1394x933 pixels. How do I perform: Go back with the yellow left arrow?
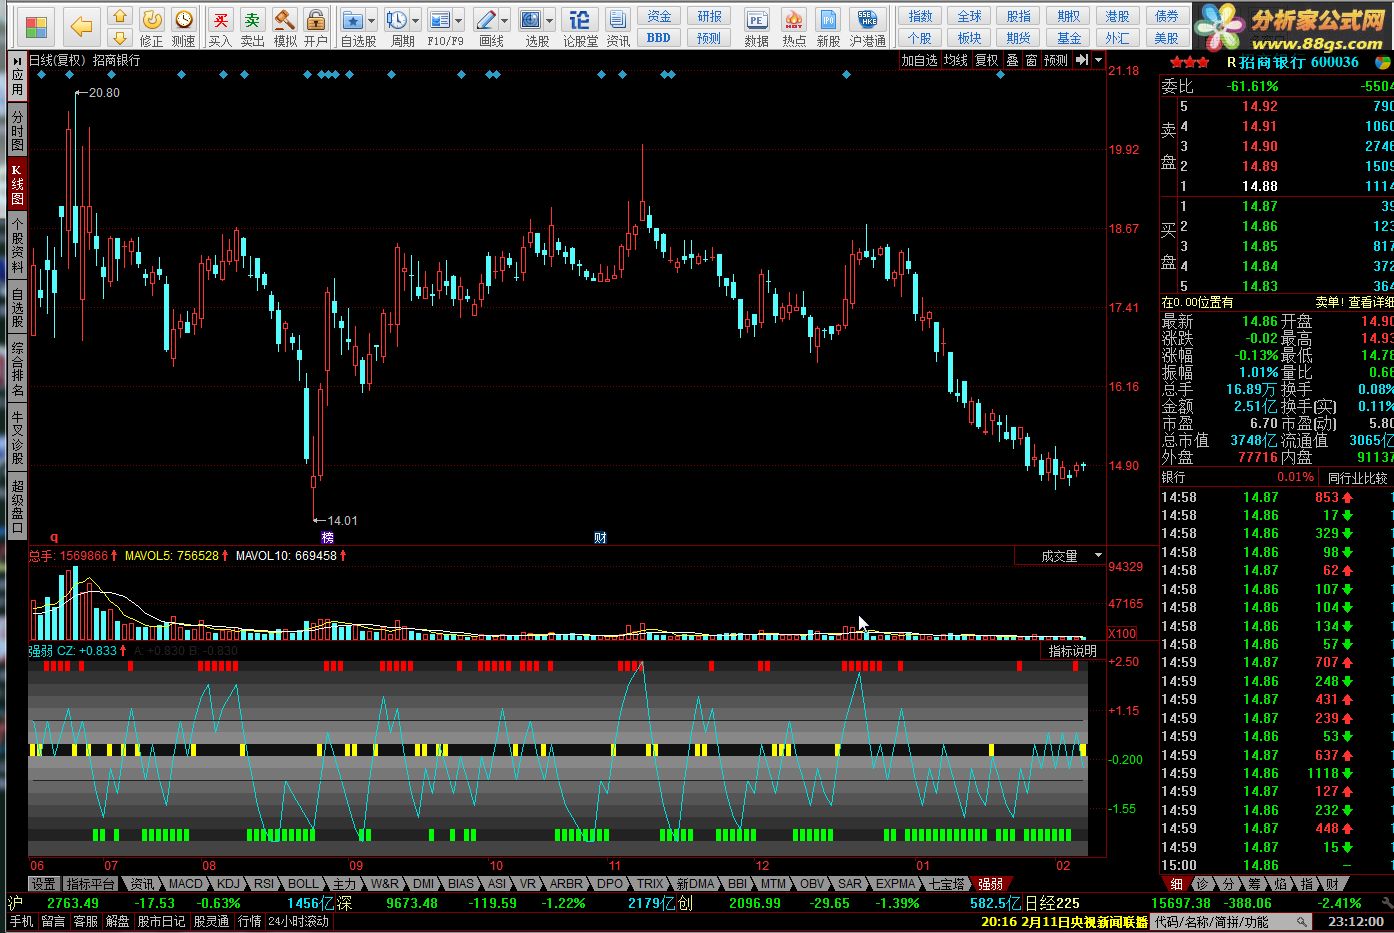[82, 26]
